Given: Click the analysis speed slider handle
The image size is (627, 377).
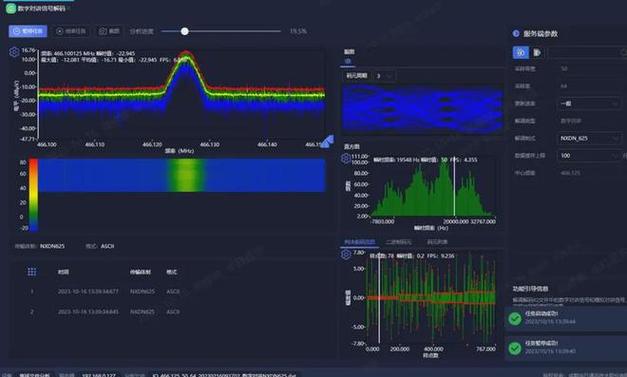Looking at the screenshot, I should pos(184,31).
